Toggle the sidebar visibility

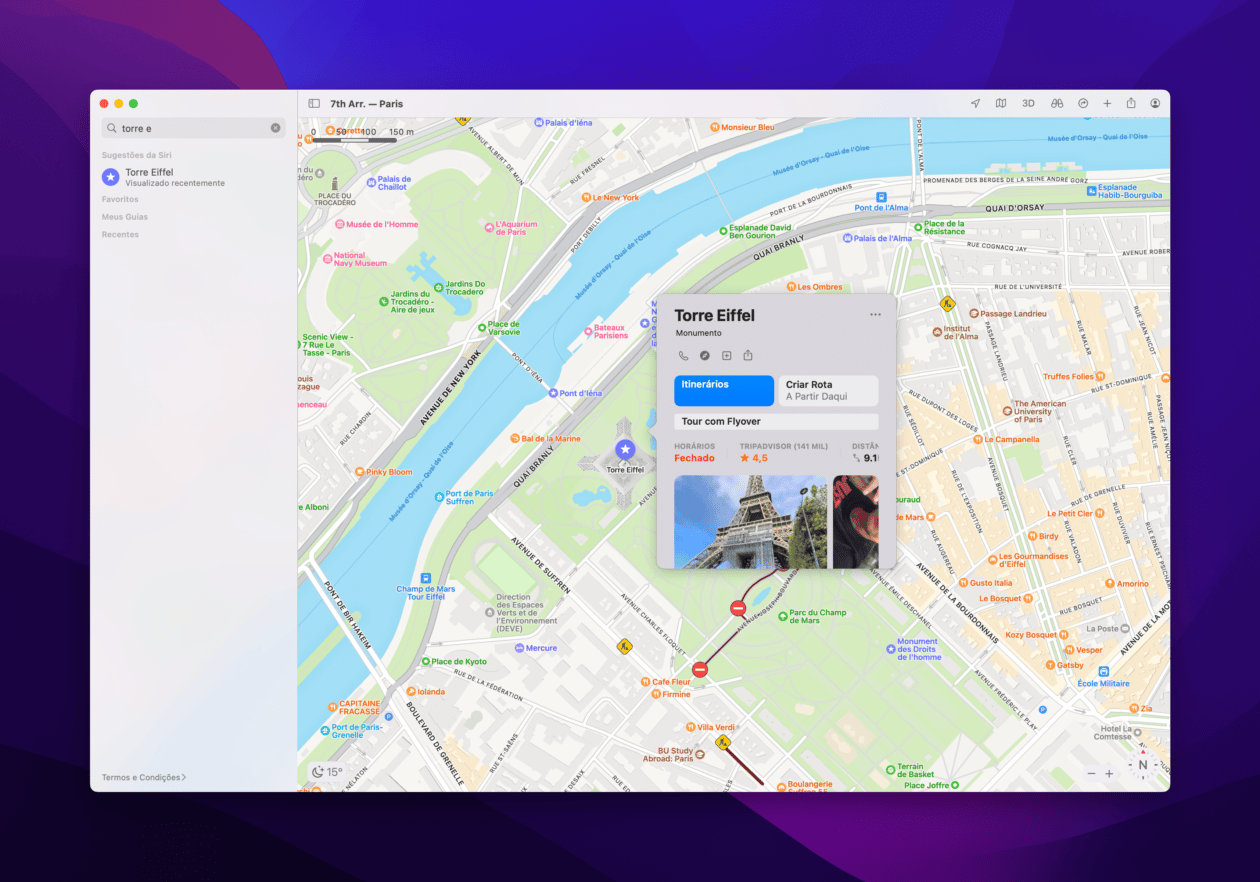315,103
